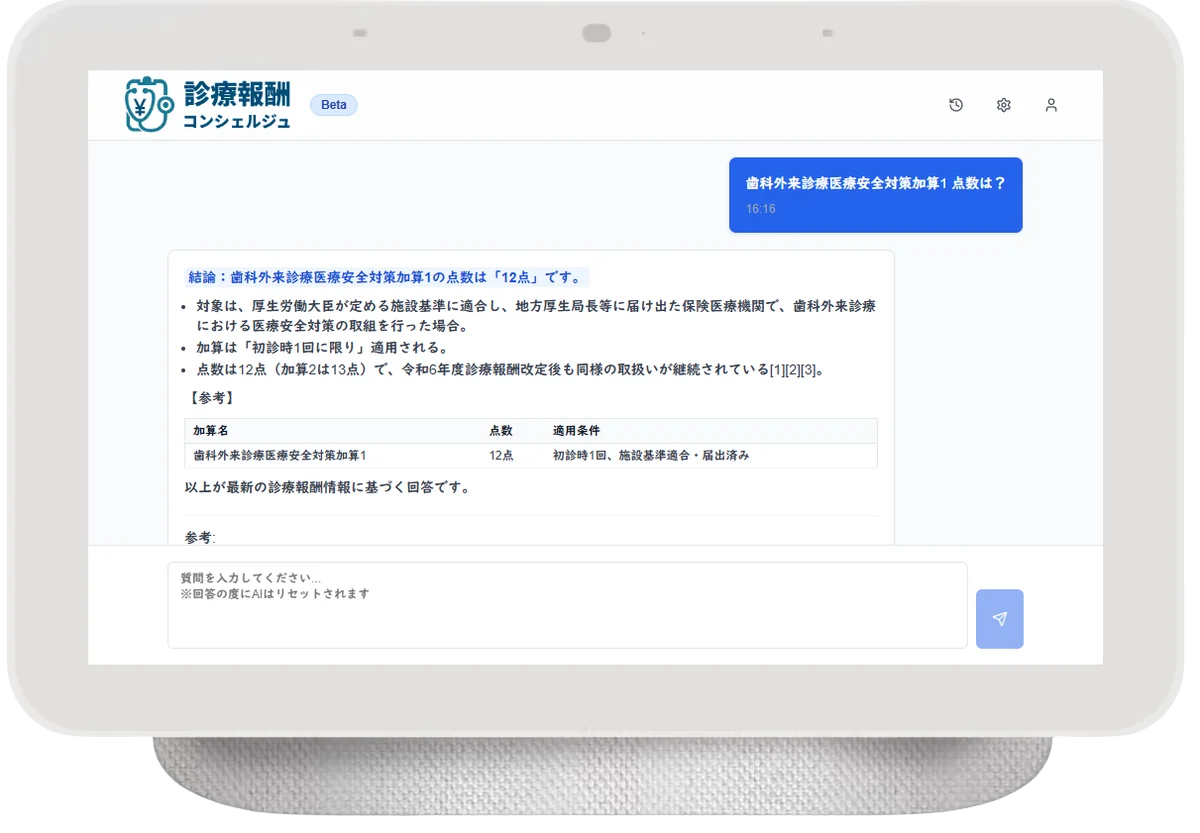Viewport: 1200px width, 833px height.
Task: Open citation reference [1]
Action: coord(777,370)
